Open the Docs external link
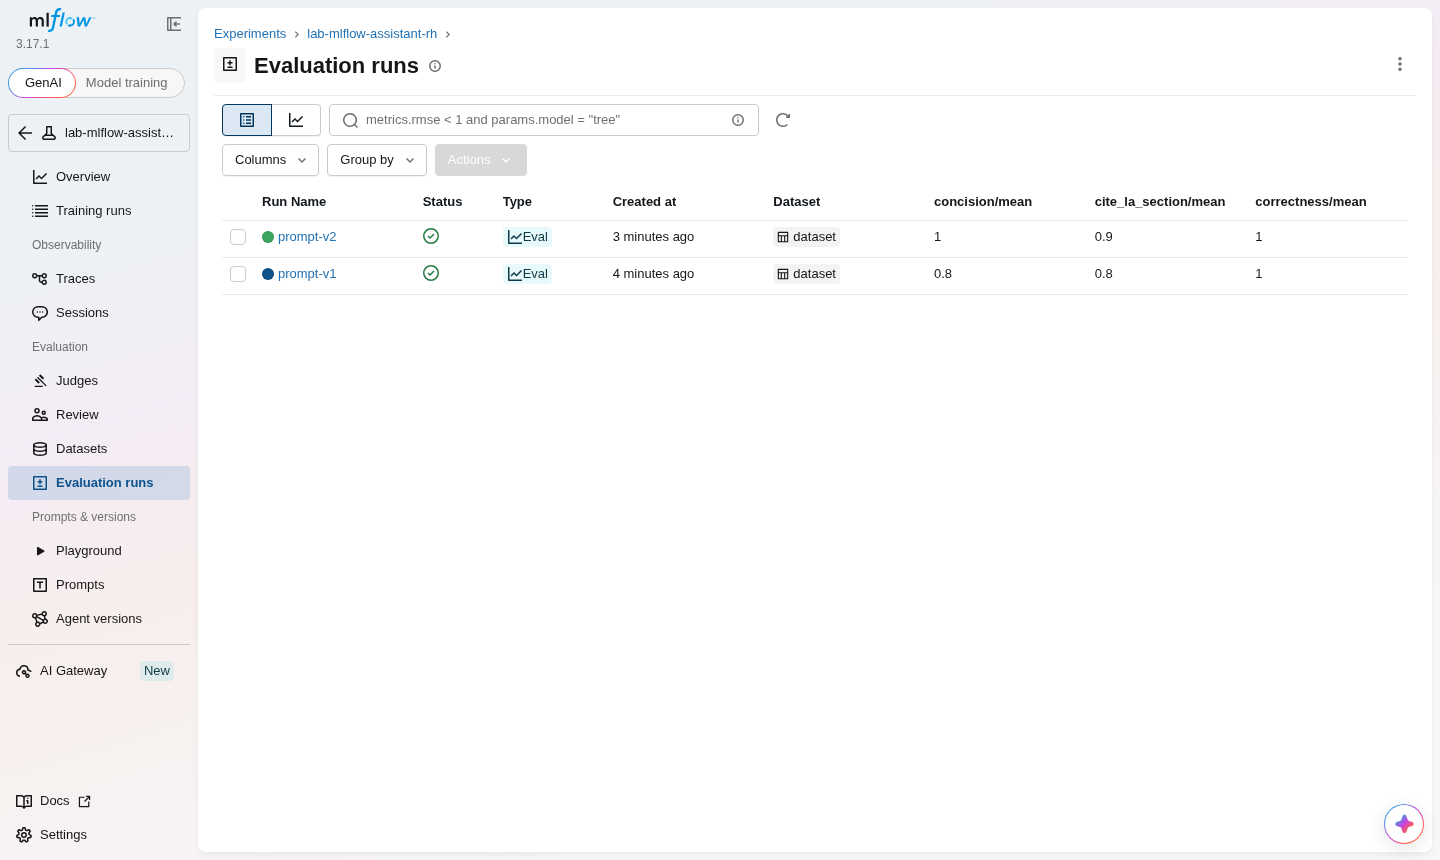The width and height of the screenshot is (1440, 860). [x=54, y=801]
